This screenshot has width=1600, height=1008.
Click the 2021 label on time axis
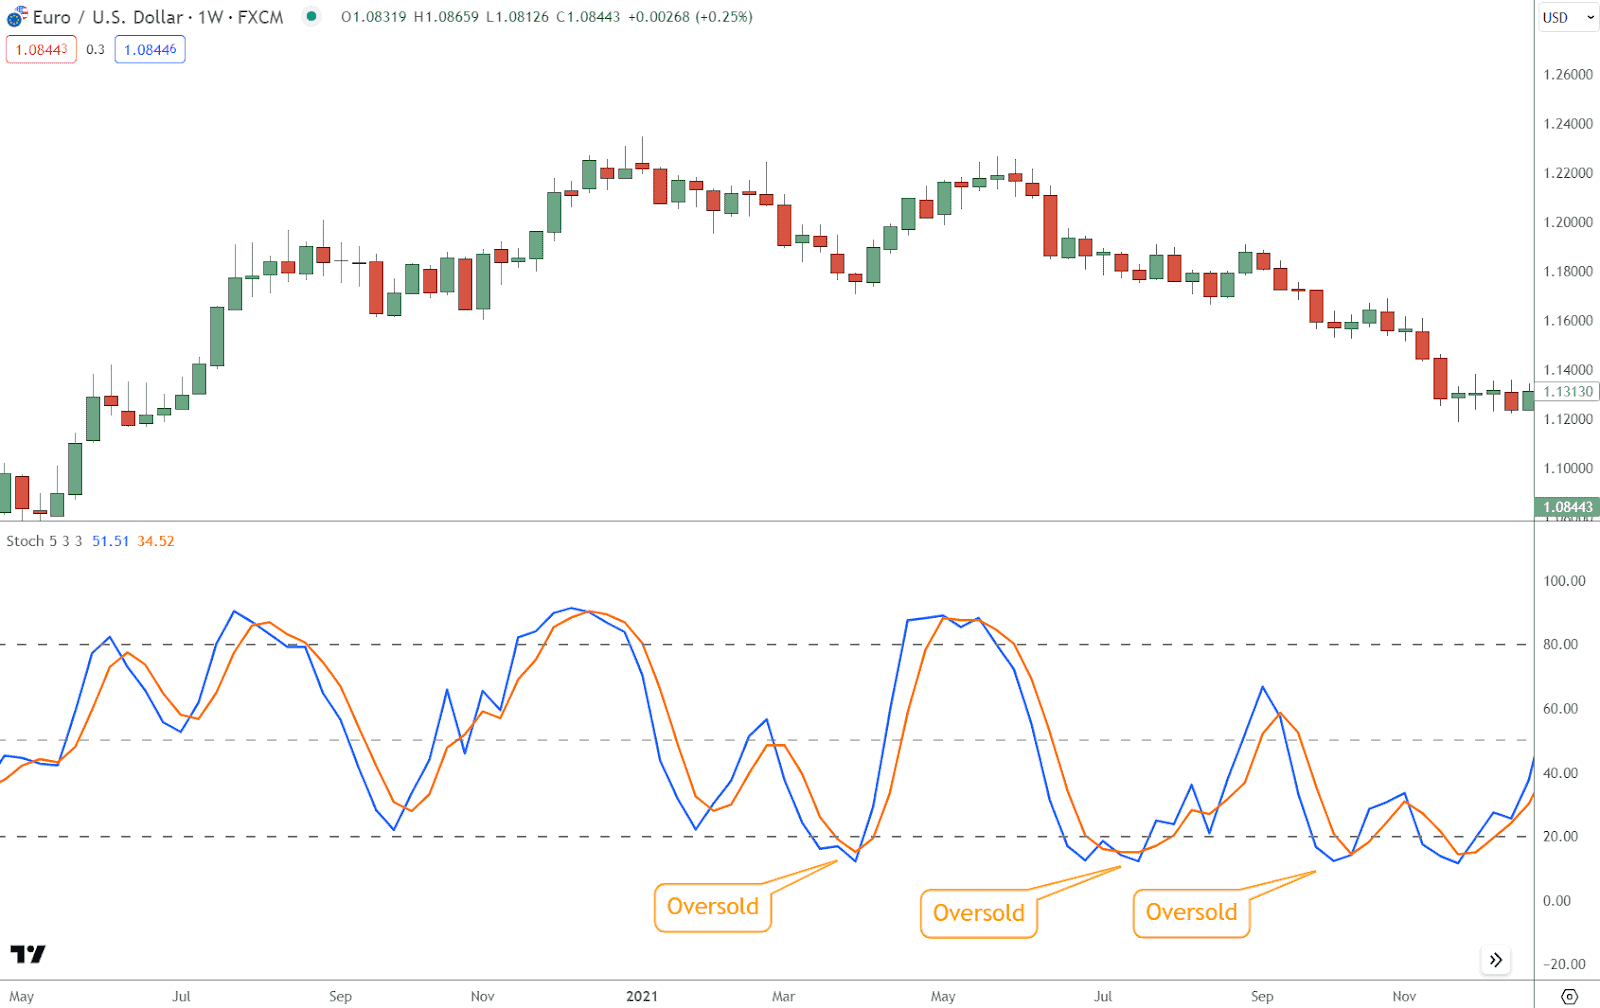(x=642, y=996)
